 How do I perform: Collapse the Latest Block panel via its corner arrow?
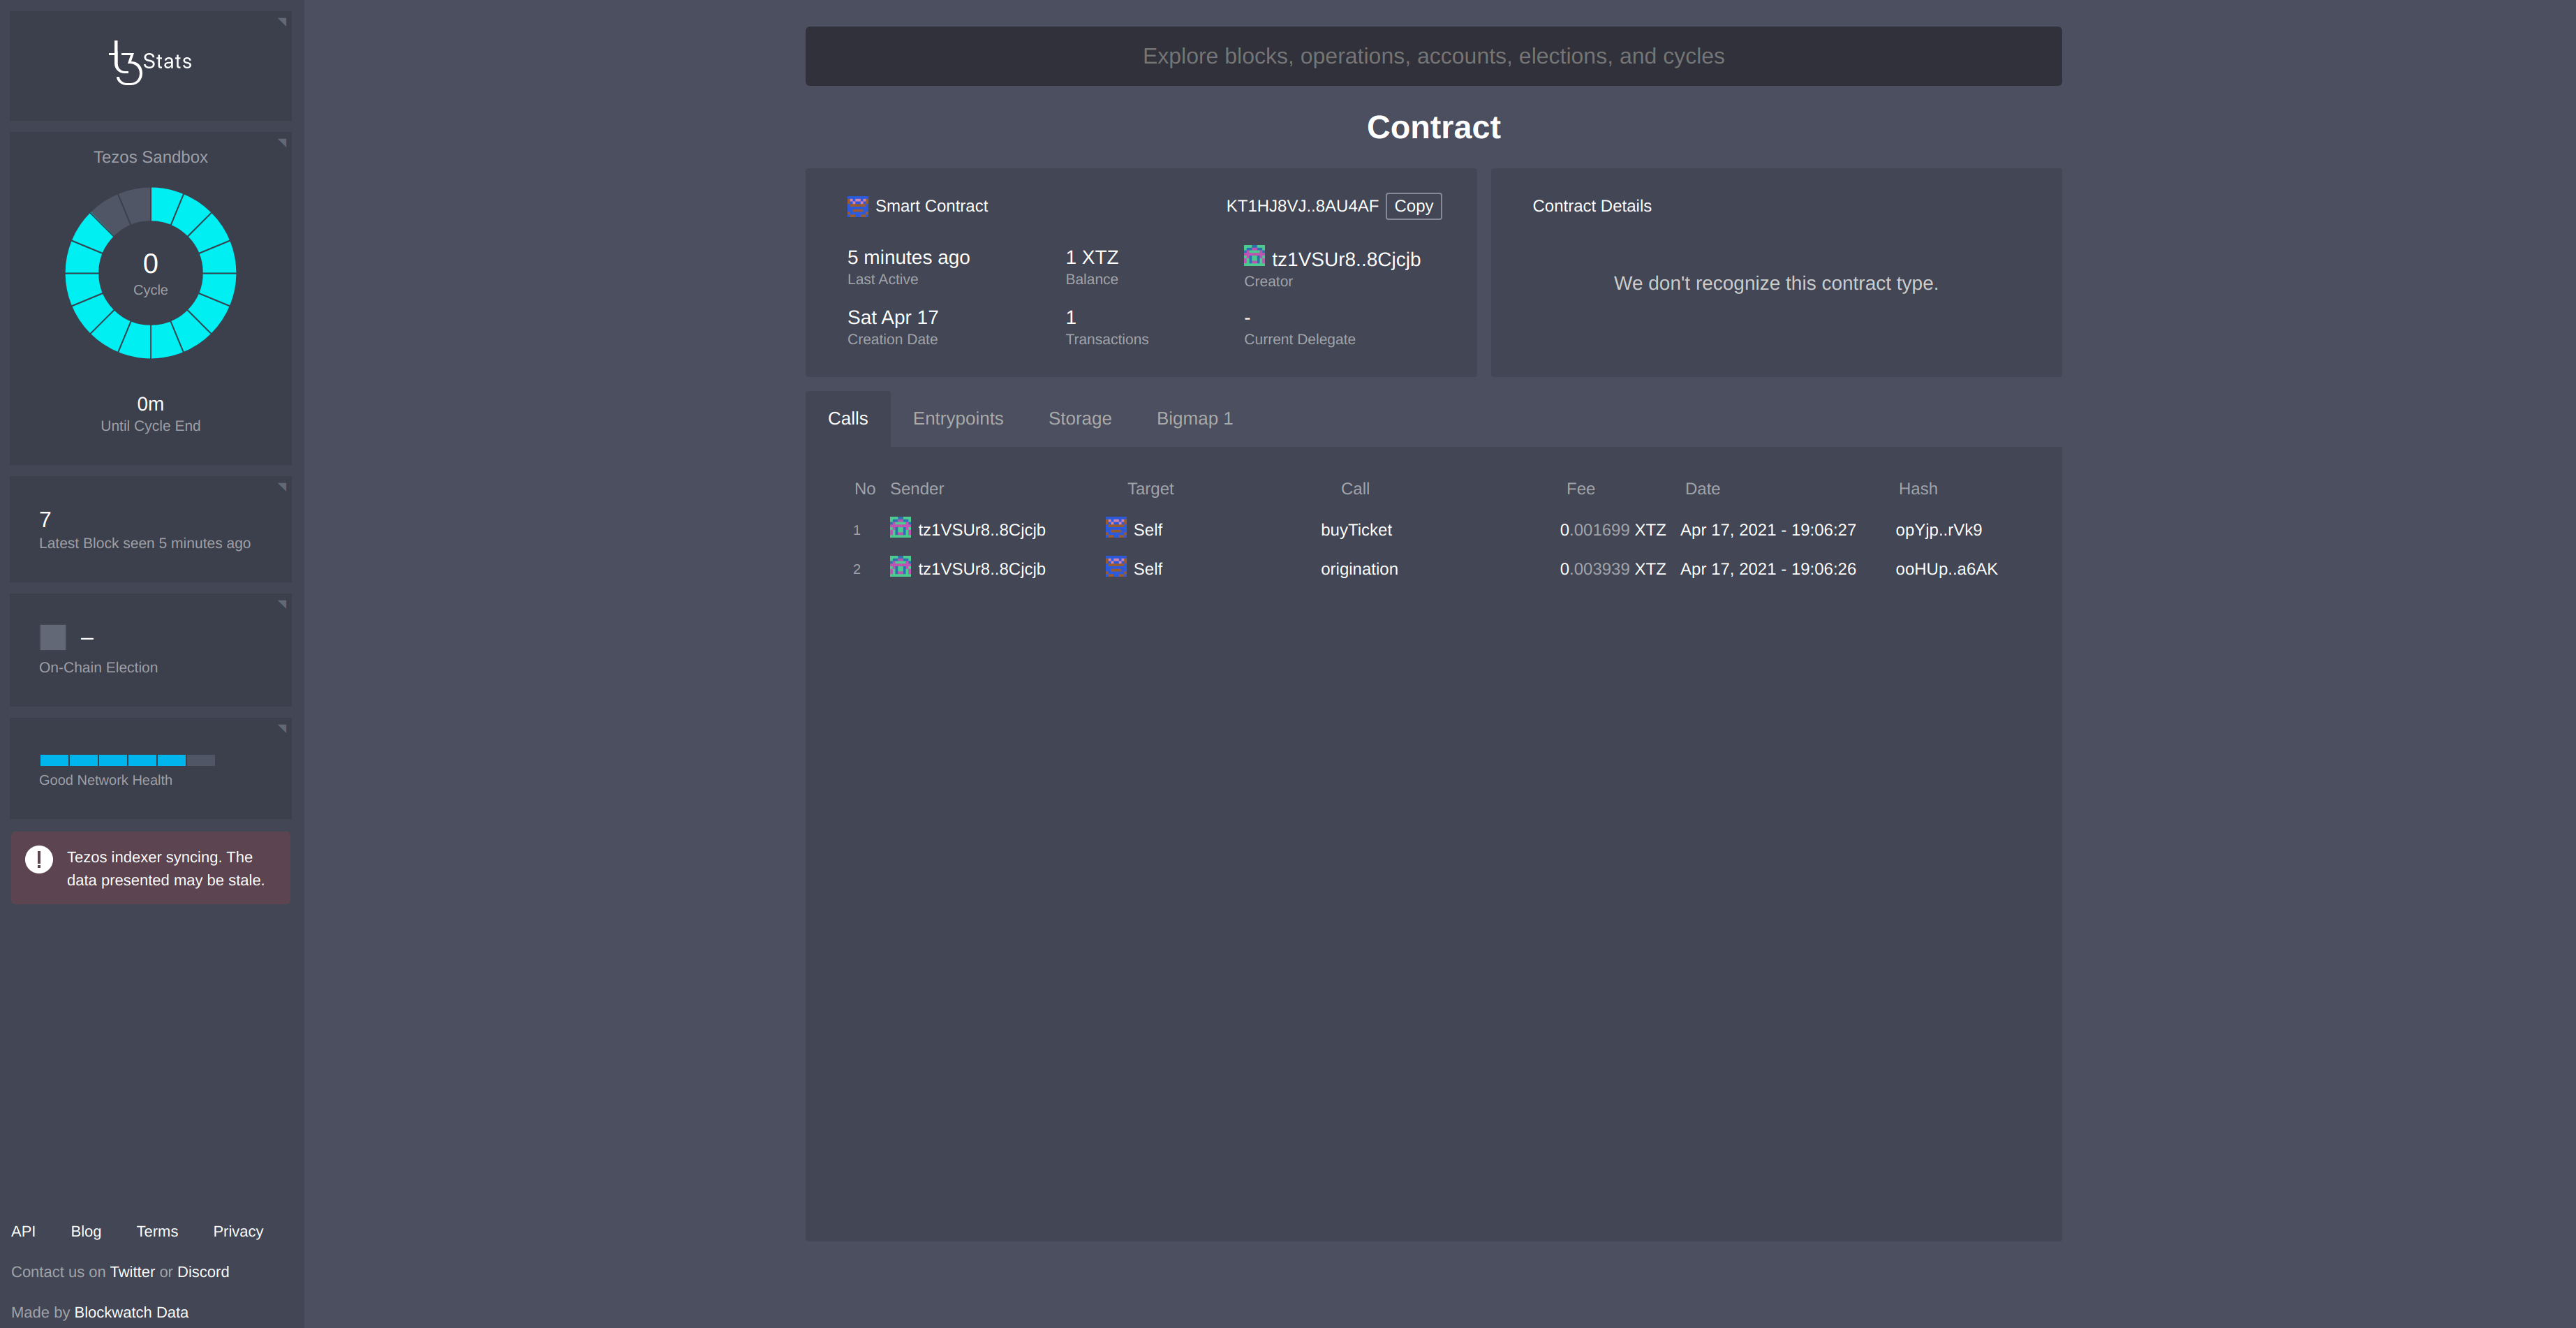283,487
